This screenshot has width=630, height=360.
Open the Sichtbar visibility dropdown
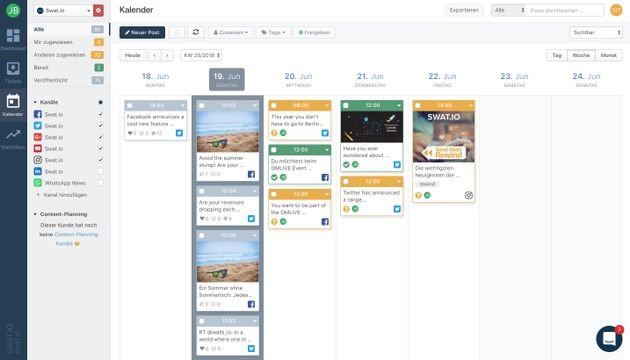(596, 32)
